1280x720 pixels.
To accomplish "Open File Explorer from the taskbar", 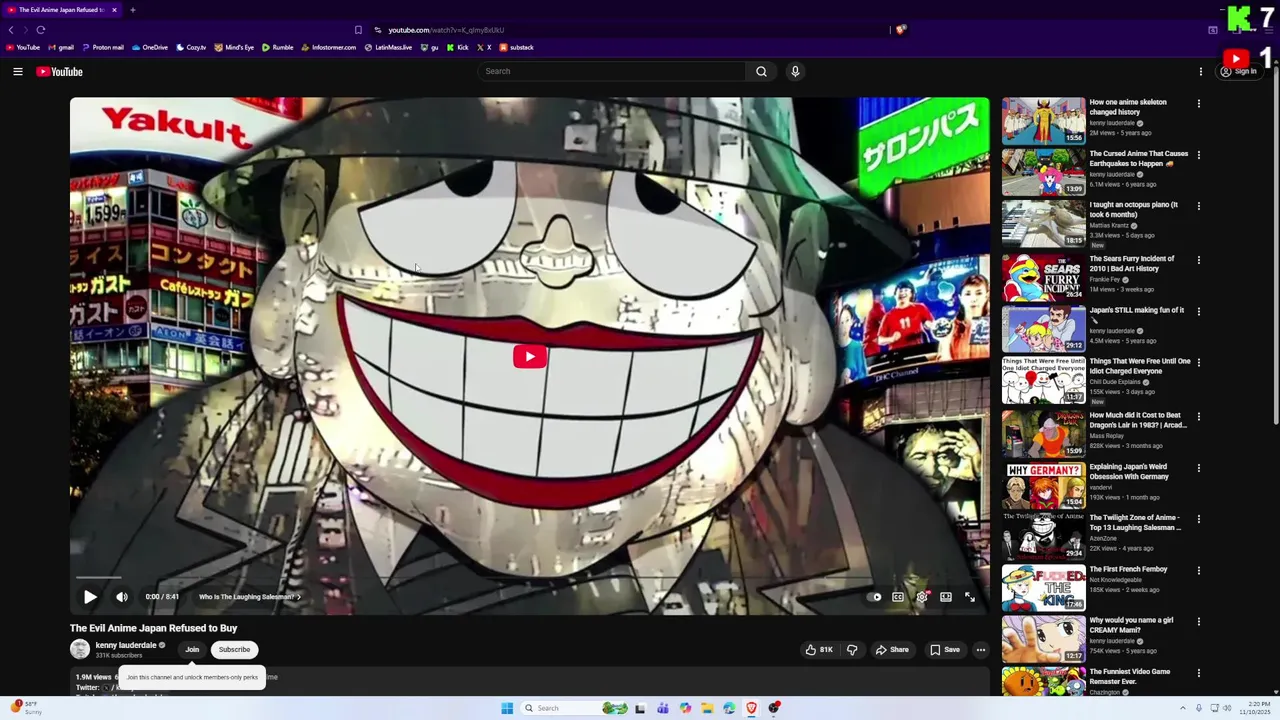I will (707, 708).
